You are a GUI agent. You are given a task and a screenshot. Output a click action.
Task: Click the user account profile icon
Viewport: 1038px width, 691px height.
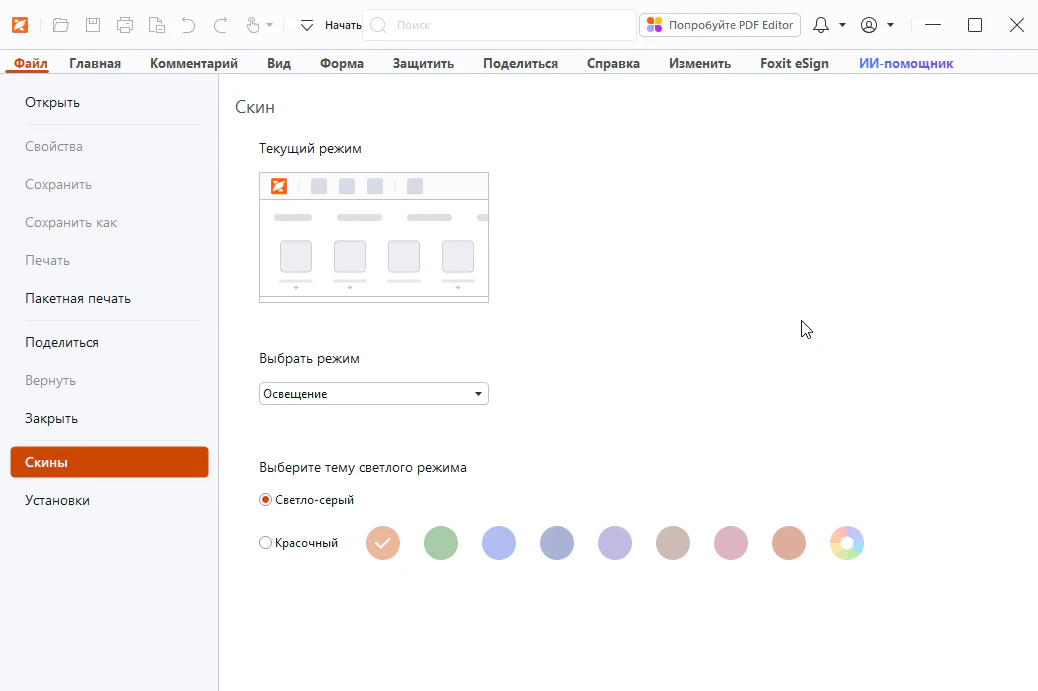(x=869, y=25)
